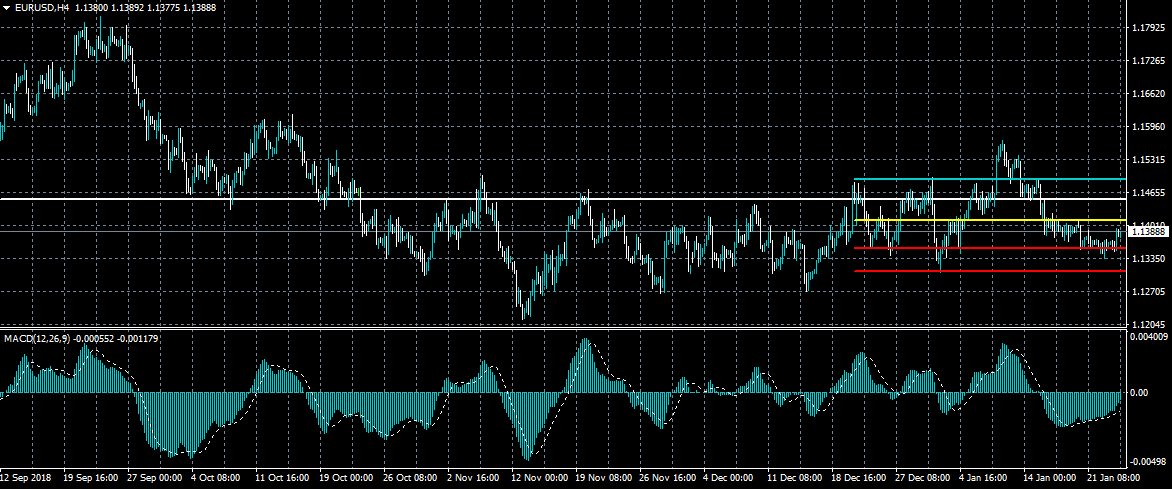1172x489 pixels.
Task: Click the 1.12705 price axis label
Action: [x=1147, y=292]
